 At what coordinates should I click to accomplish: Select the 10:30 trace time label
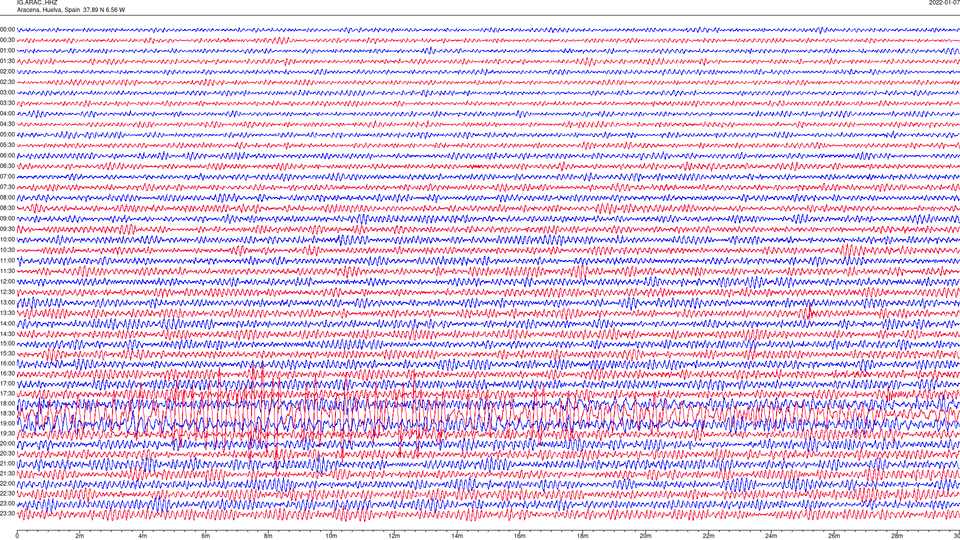tap(8, 250)
